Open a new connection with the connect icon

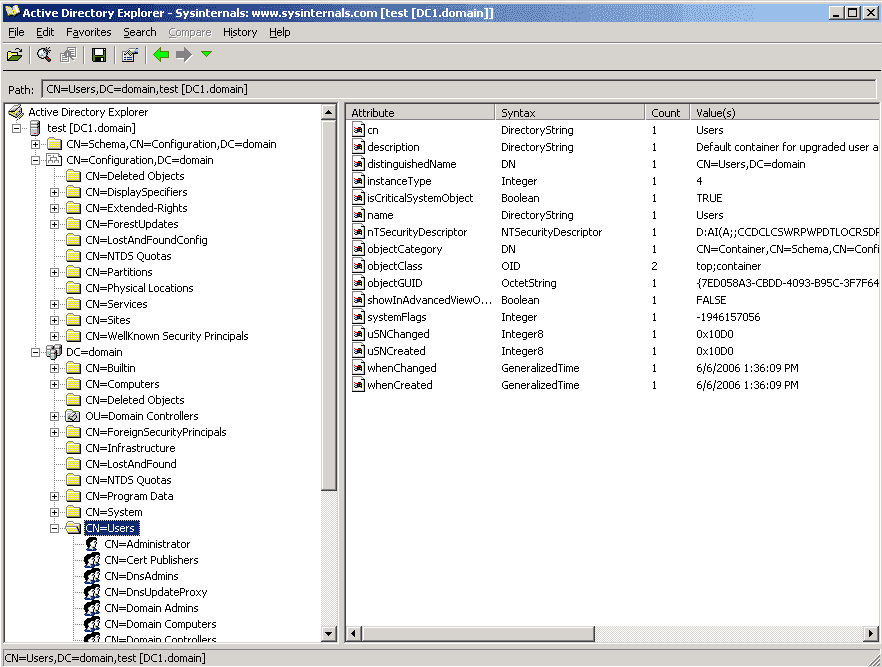pyautogui.click(x=13, y=55)
